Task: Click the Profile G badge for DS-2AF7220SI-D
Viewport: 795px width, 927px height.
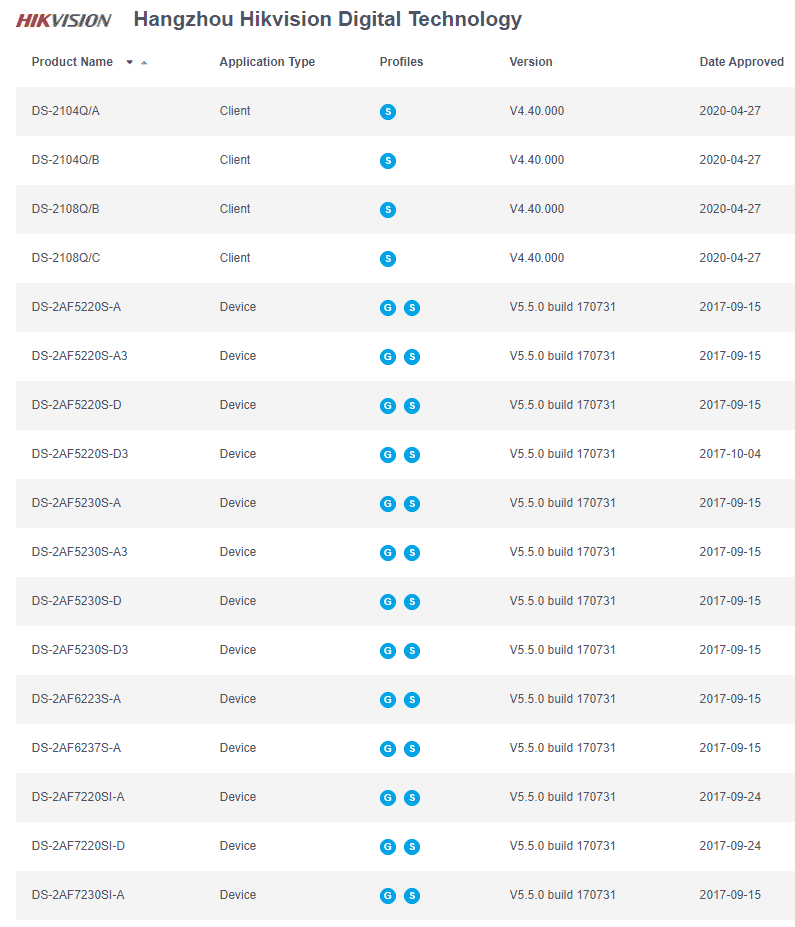Action: (388, 847)
